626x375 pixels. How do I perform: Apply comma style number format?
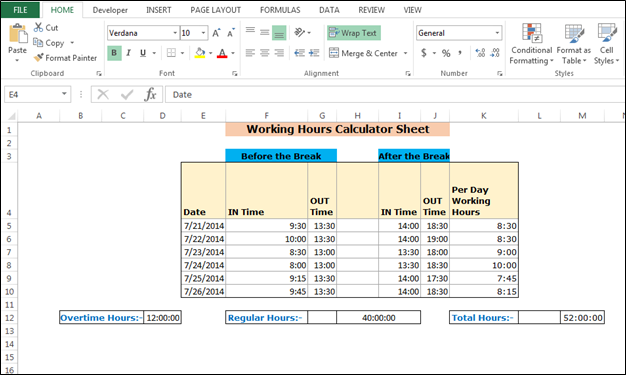click(460, 53)
